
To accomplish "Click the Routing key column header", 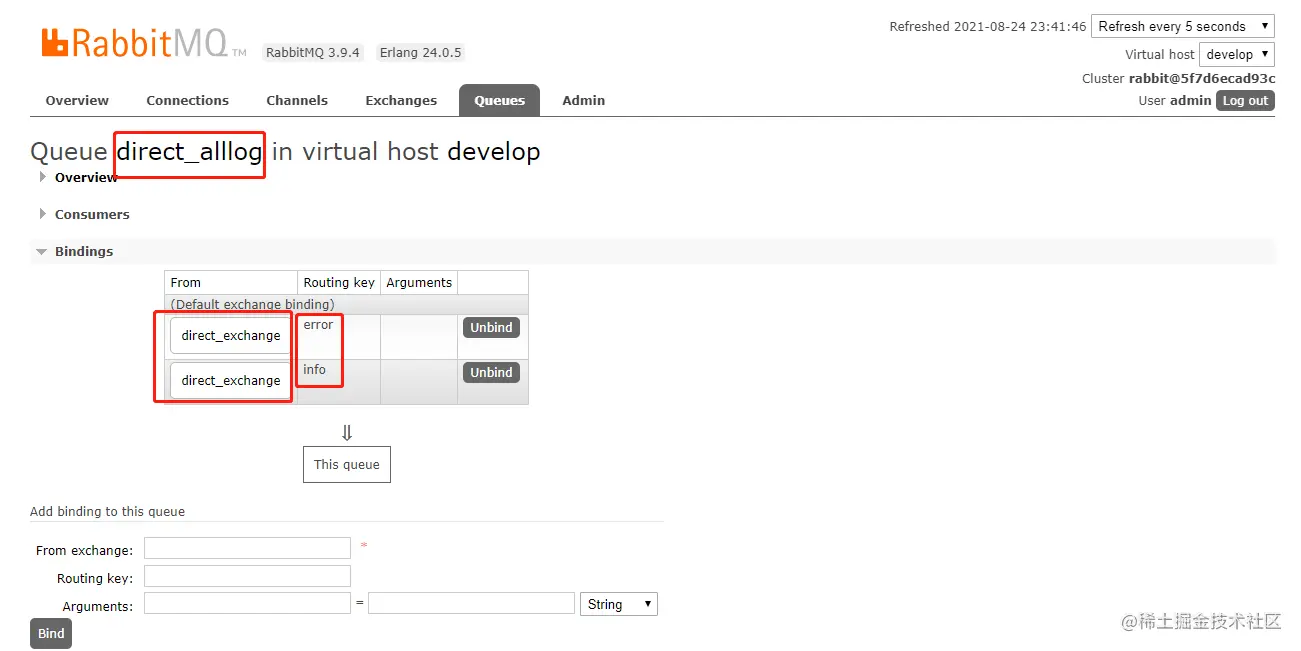I will (x=339, y=282).
